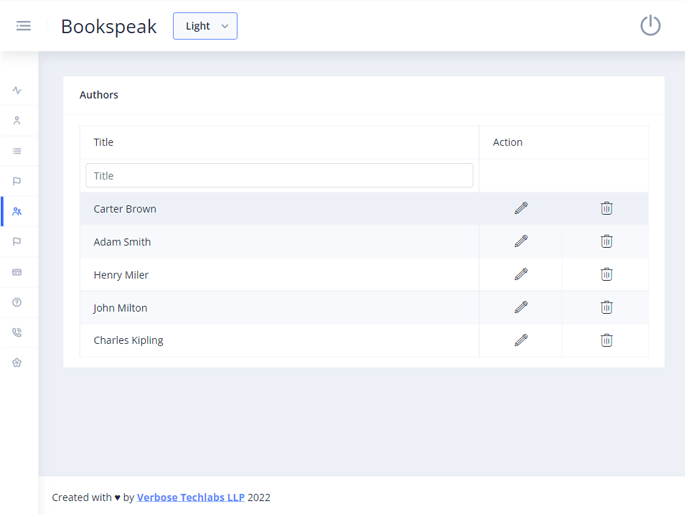Open the Light theme dropdown
Image resolution: width=685 pixels, height=515 pixels.
pos(205,26)
